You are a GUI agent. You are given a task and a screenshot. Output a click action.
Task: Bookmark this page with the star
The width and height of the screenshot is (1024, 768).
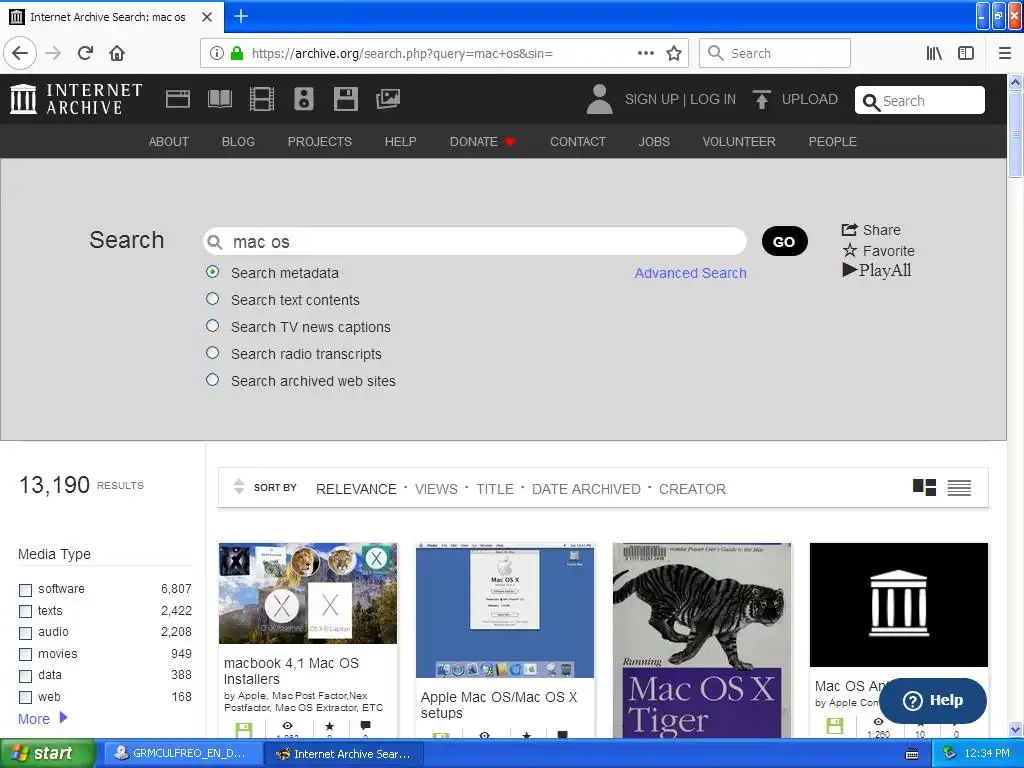coord(674,54)
